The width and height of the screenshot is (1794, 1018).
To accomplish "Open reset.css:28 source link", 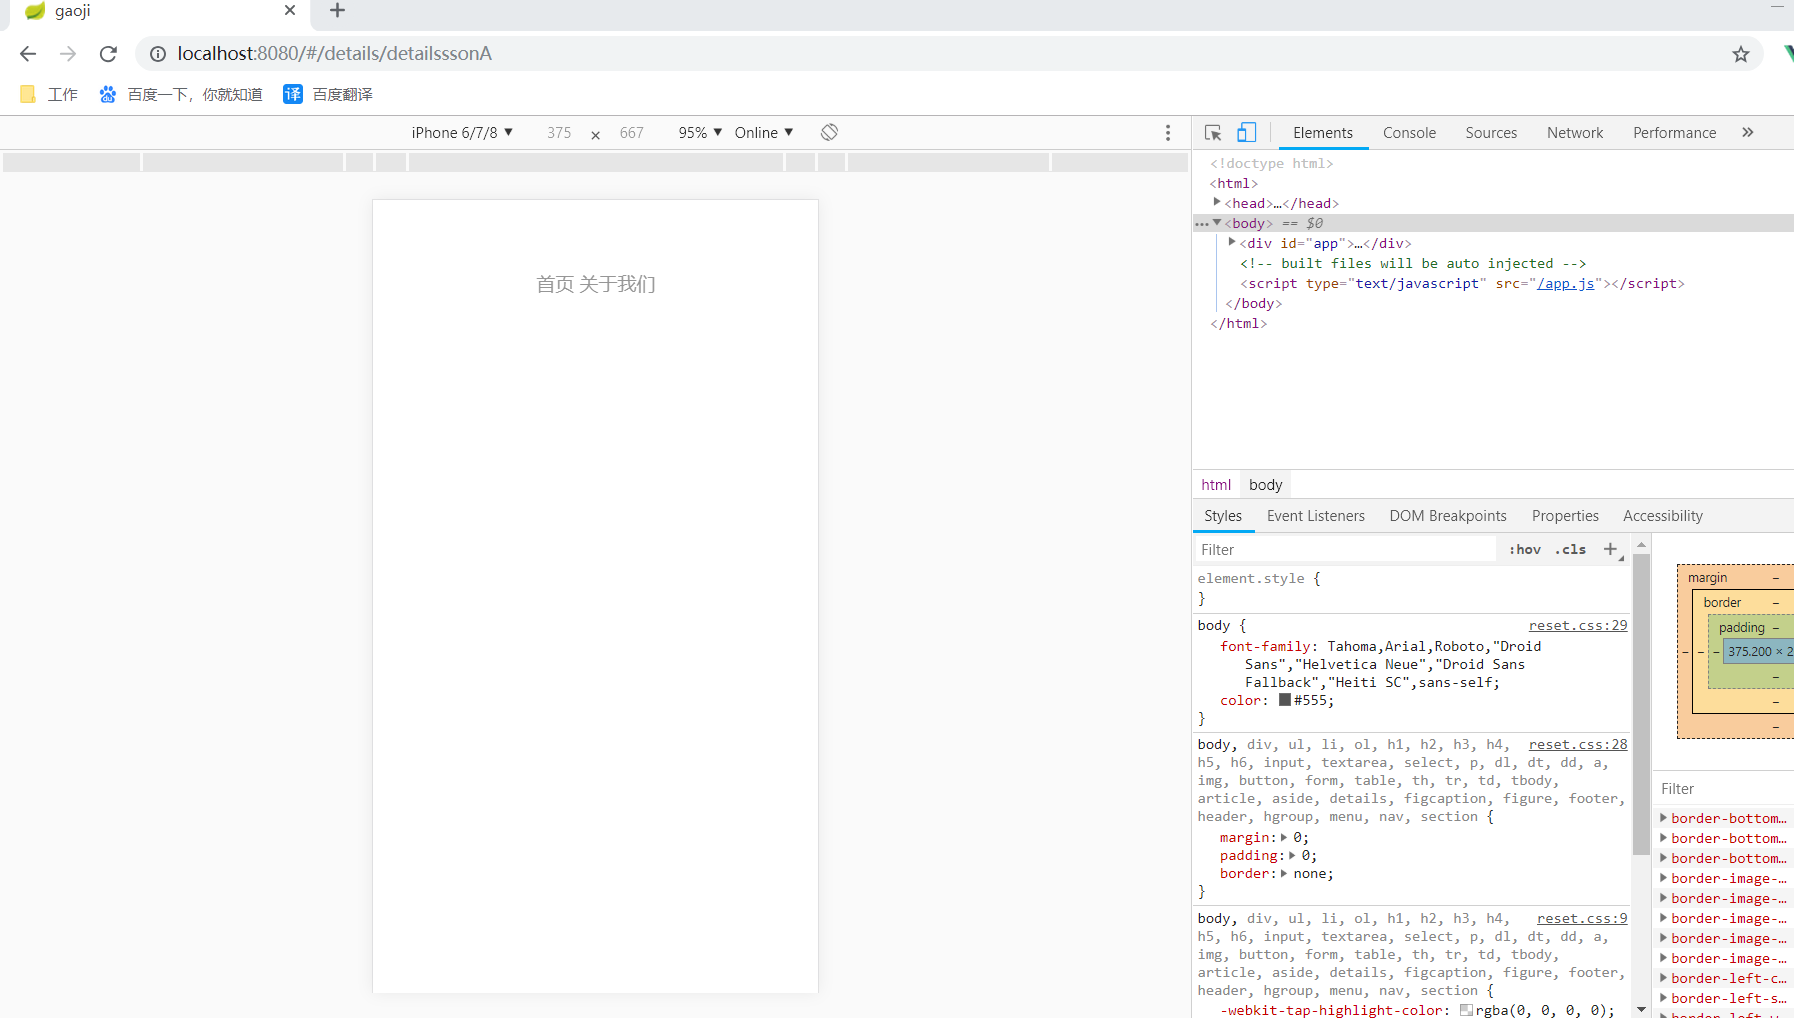I will (x=1577, y=745).
